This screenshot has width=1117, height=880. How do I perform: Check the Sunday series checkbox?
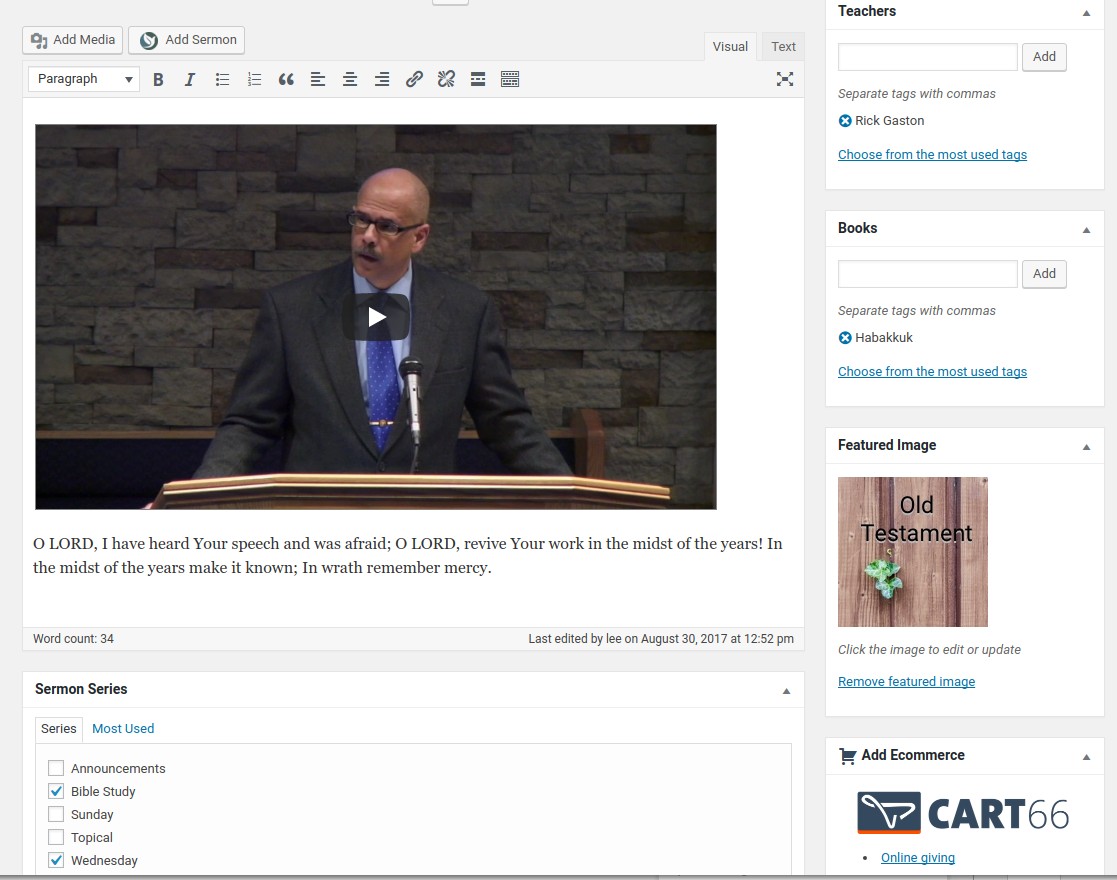(x=56, y=814)
